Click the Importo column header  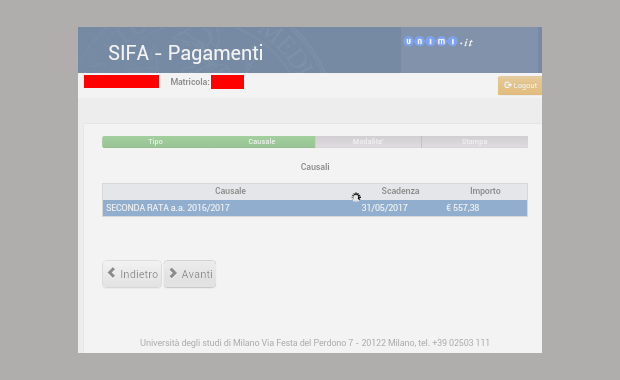(485, 191)
